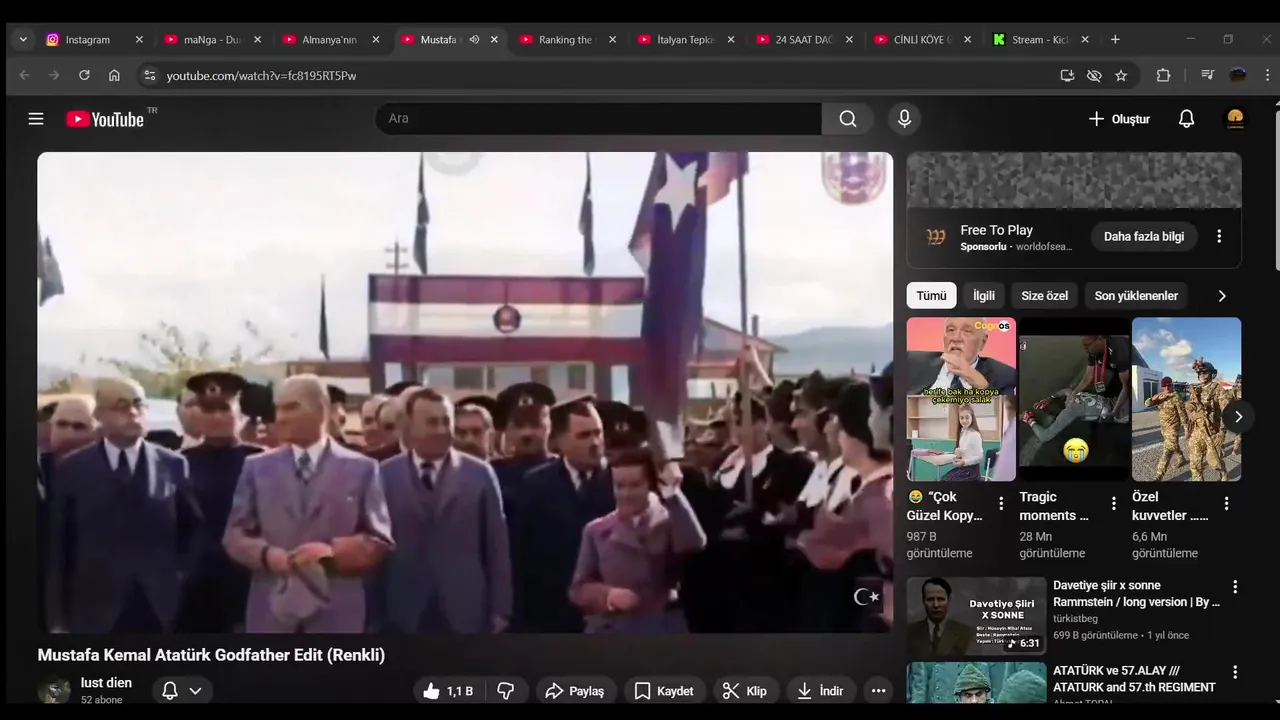
Task: Bookmark this page with the star
Action: tap(1121, 75)
